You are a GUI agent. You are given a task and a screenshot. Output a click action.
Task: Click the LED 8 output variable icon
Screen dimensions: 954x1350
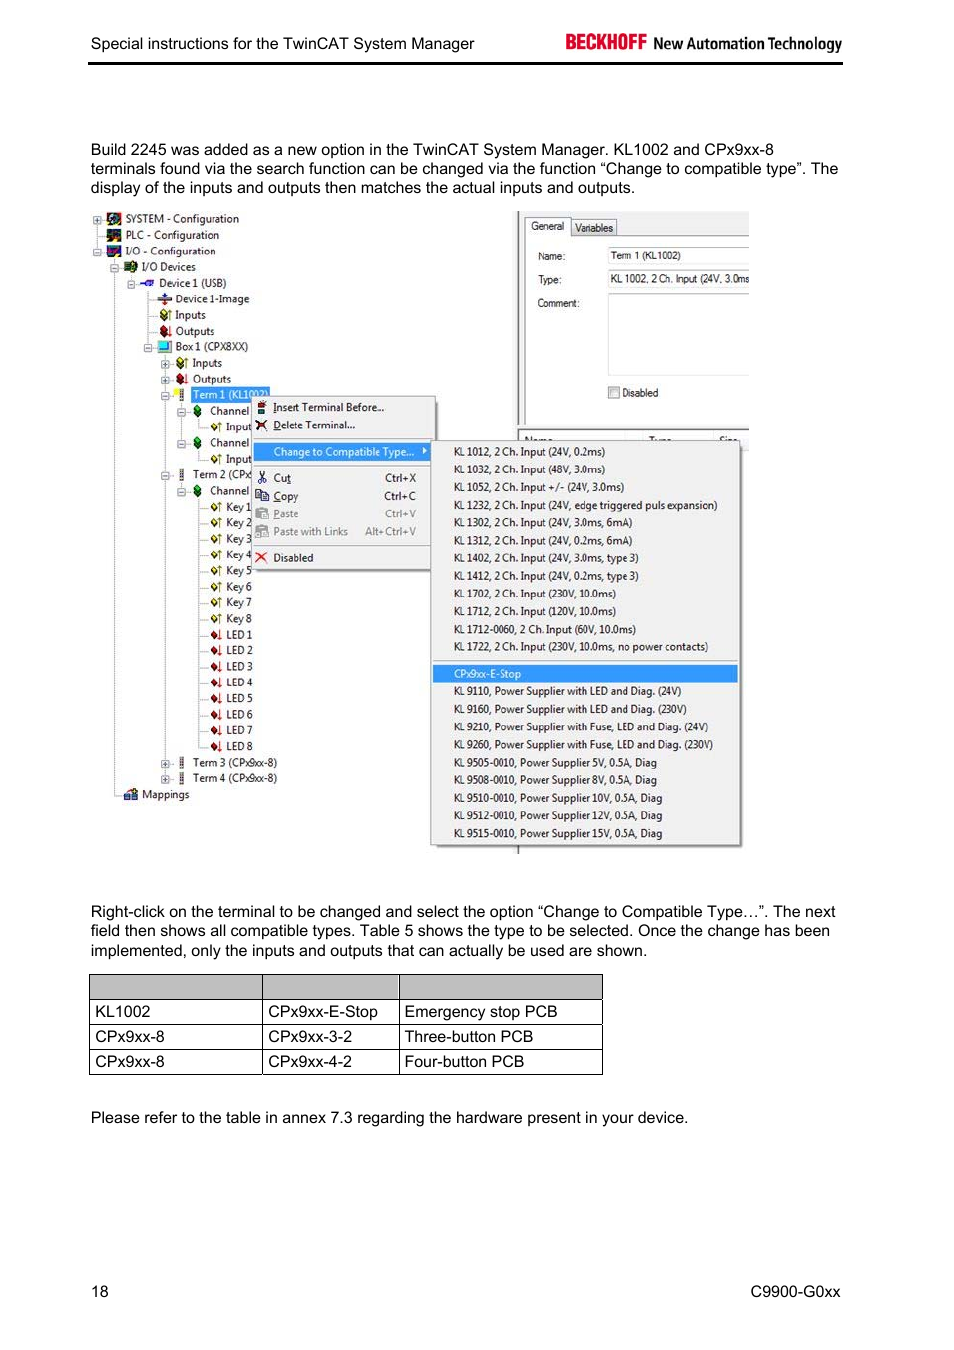[x=216, y=747]
